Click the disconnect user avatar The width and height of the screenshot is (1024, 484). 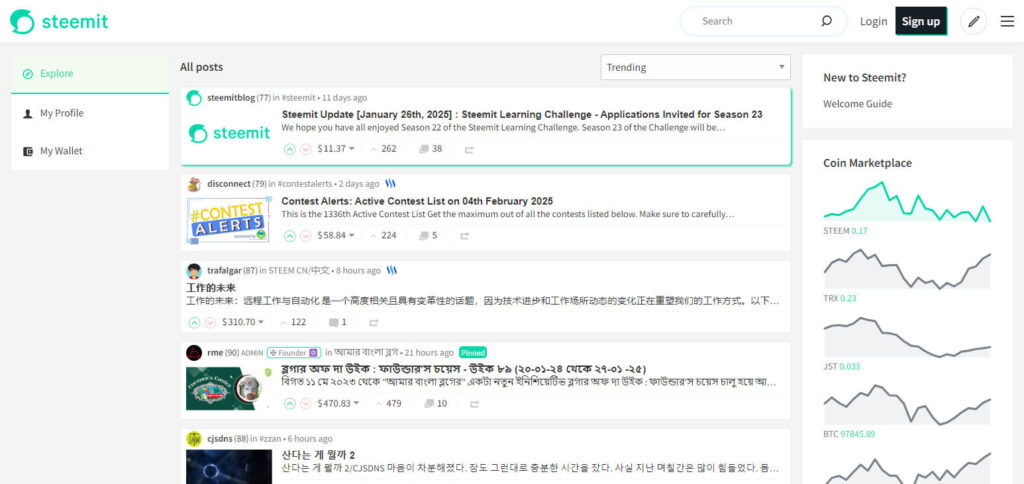pos(194,184)
